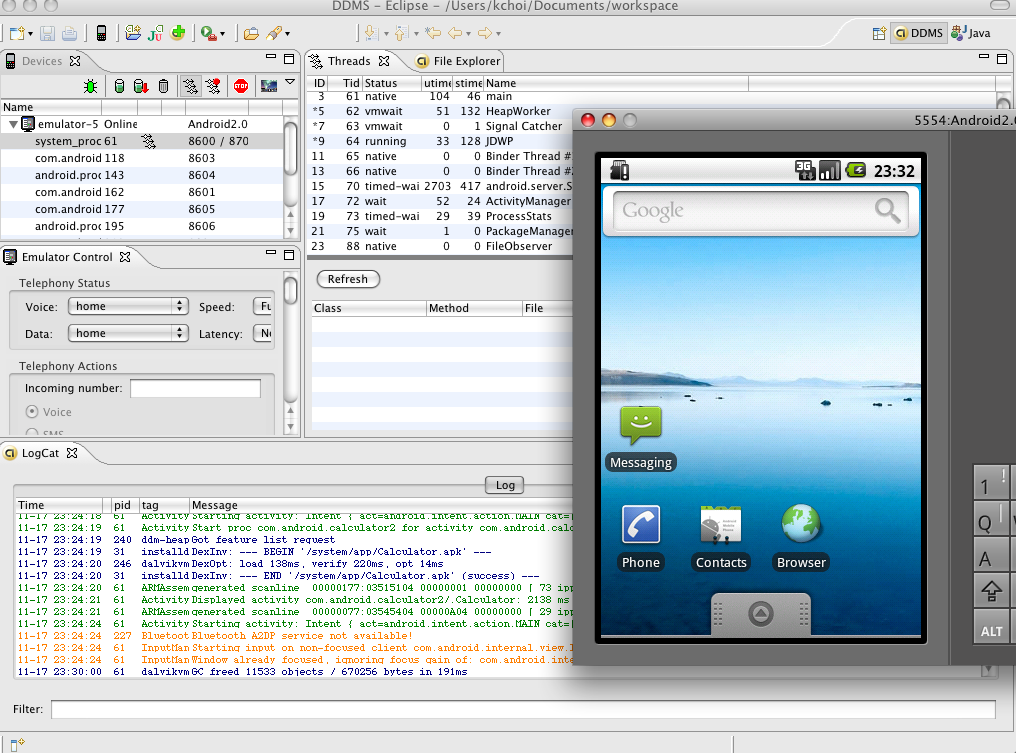The width and height of the screenshot is (1016, 753).
Task: Click the shift key on emulator keyboard
Action: tap(991, 590)
